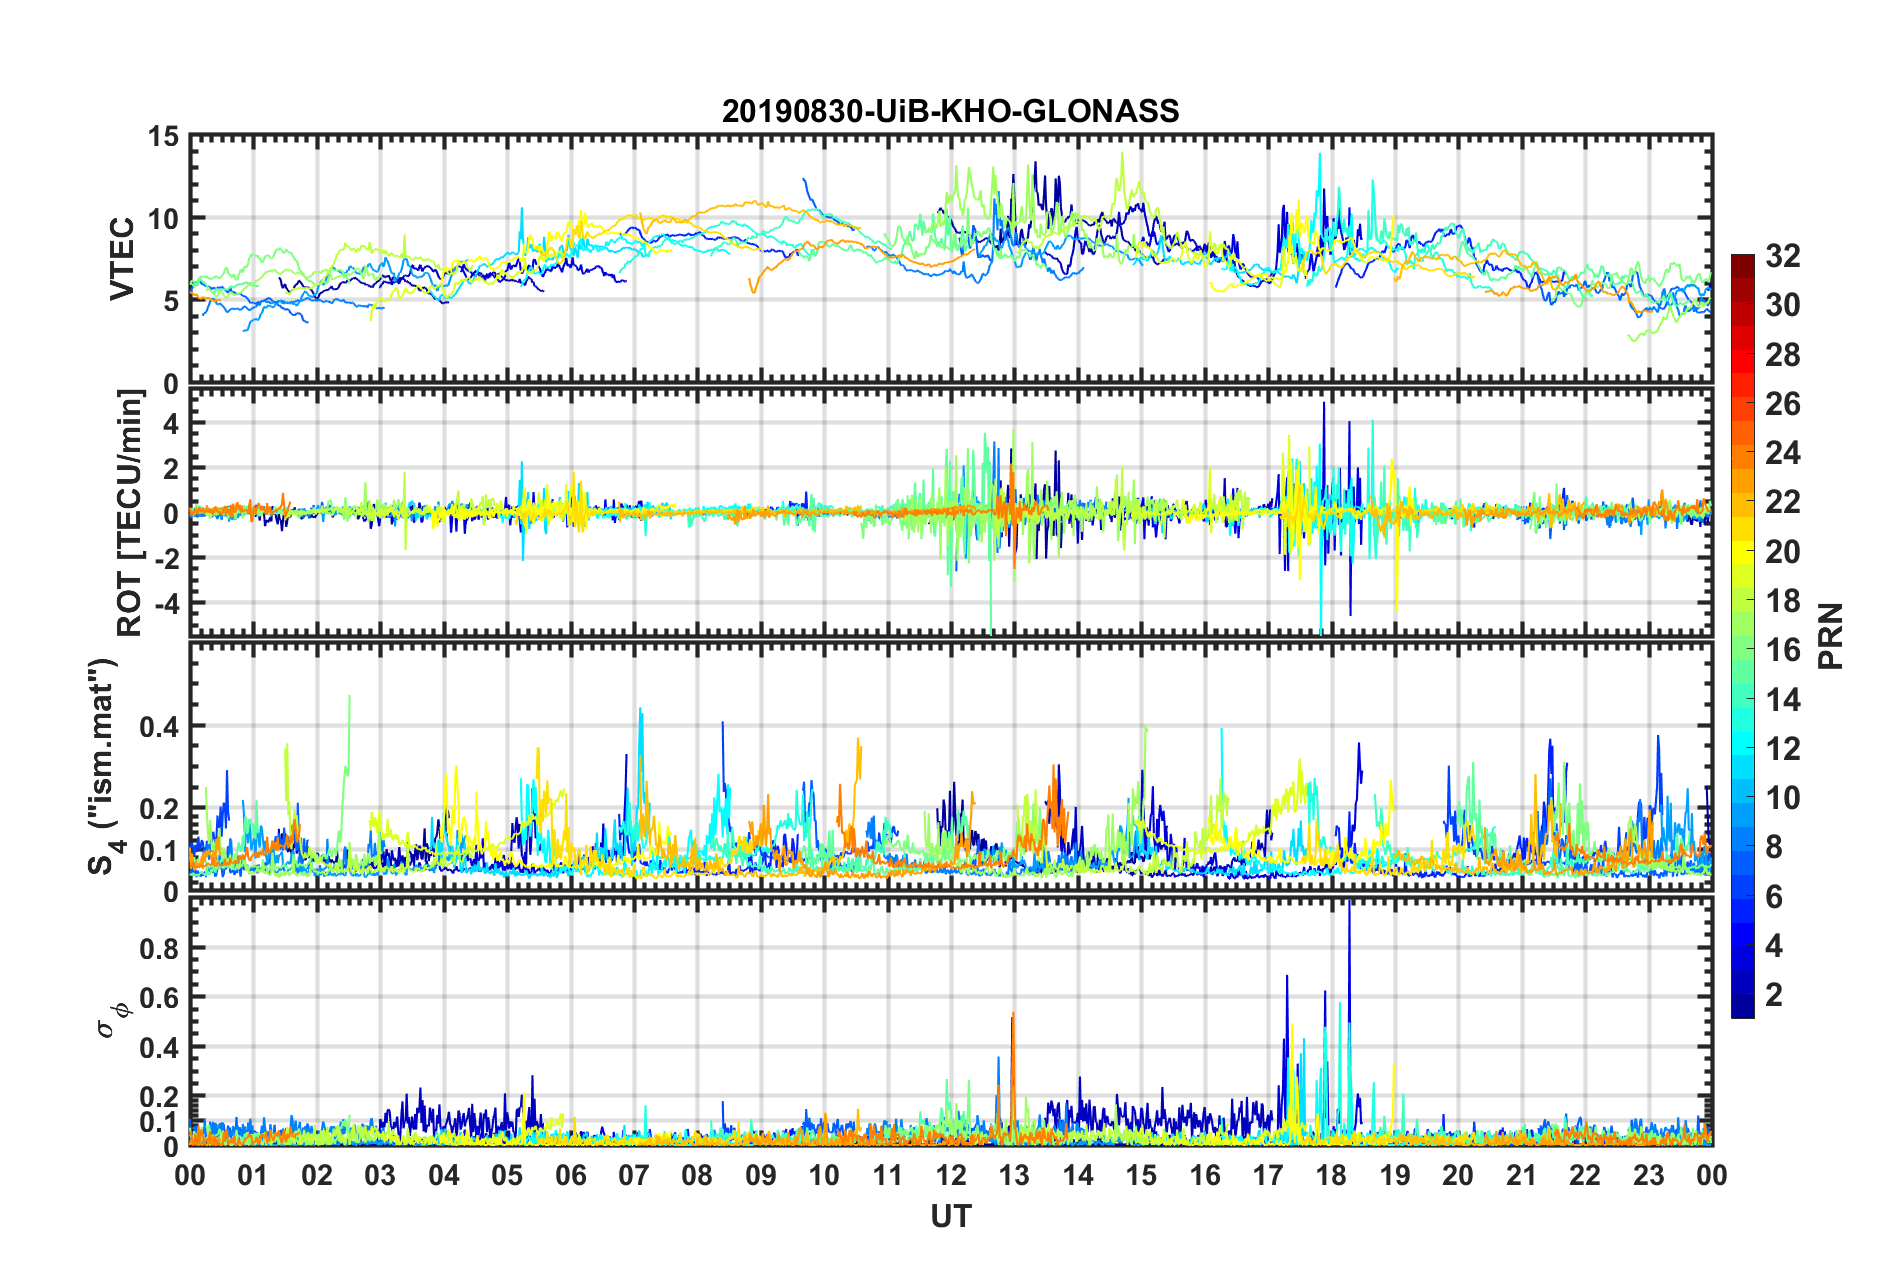The width and height of the screenshot is (1902, 1272).
Task: Click the "5" tick on the VTEC axis
Action: pyautogui.click(x=171, y=301)
